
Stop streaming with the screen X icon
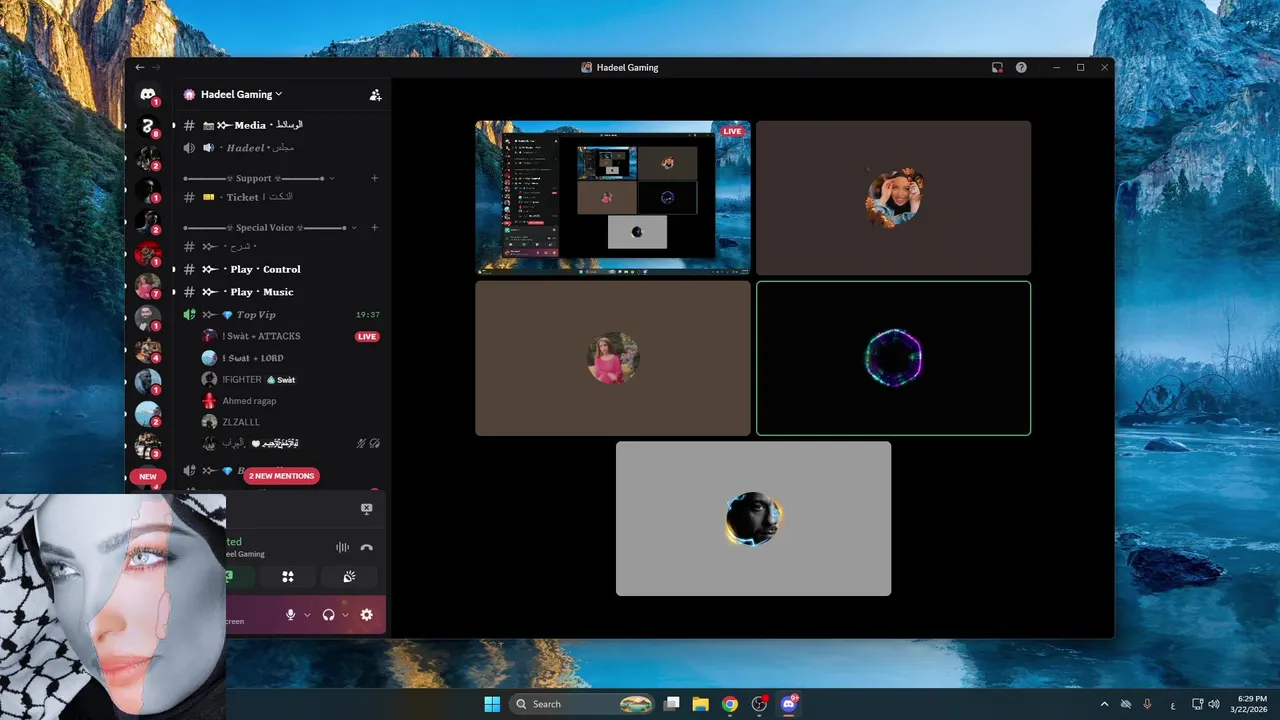point(366,509)
